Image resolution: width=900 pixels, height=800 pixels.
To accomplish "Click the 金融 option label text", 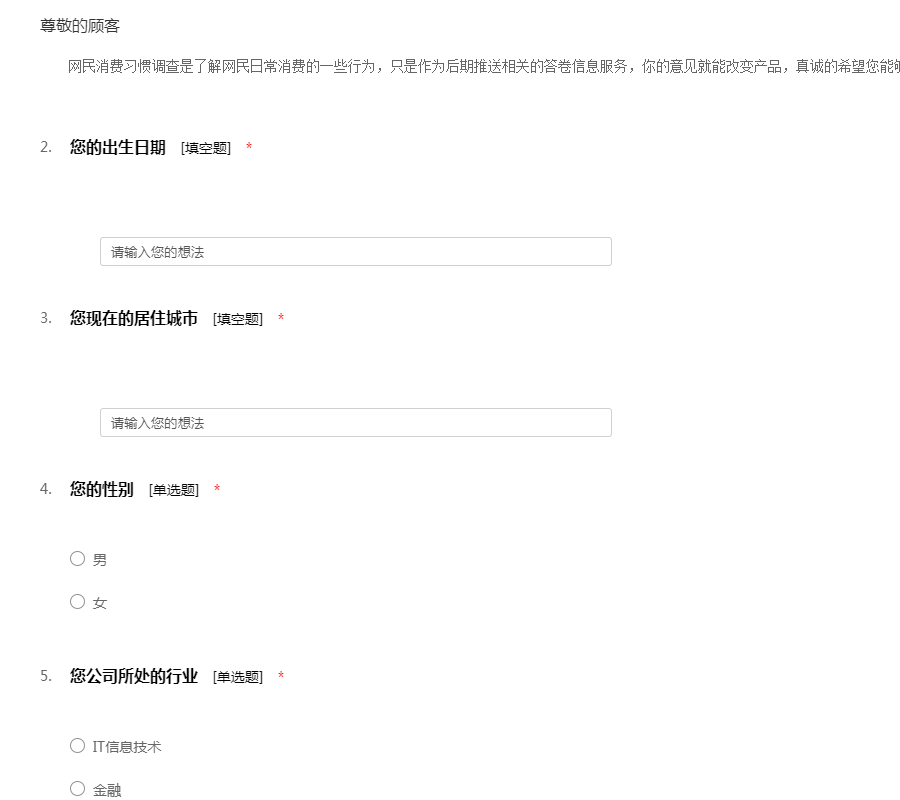I will [107, 790].
